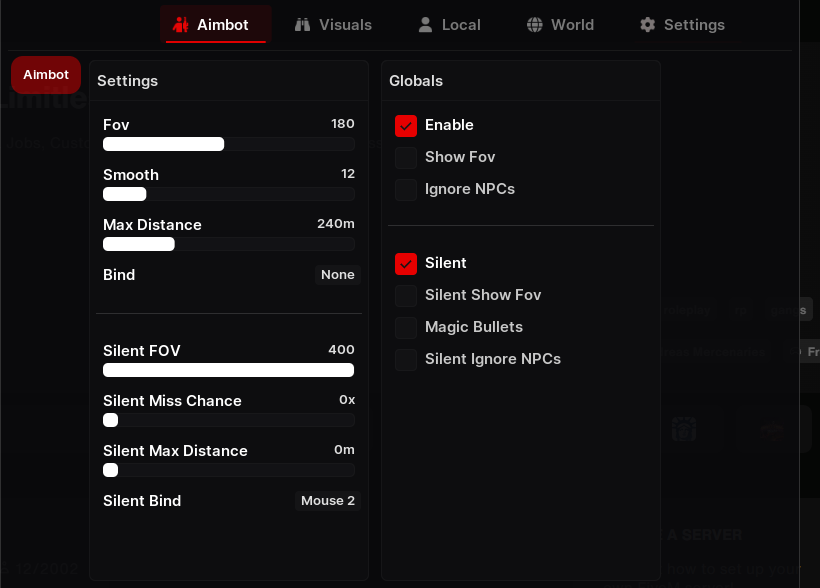Enable the Silent Show Fov checkbox
820x588 pixels.
(406, 296)
